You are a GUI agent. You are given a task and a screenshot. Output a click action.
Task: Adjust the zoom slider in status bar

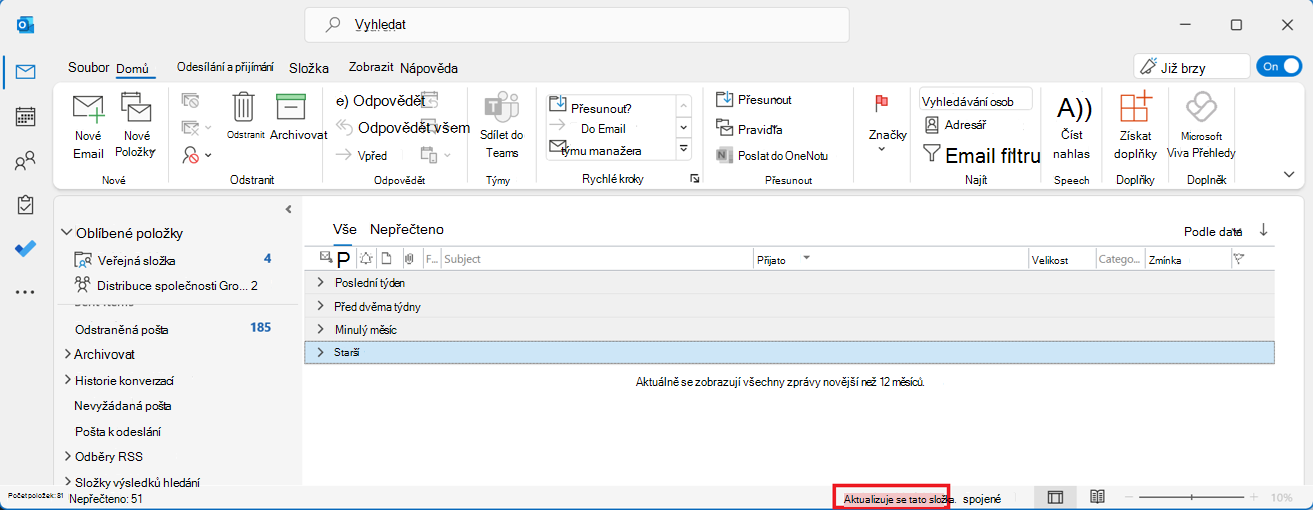[x=1191, y=497]
